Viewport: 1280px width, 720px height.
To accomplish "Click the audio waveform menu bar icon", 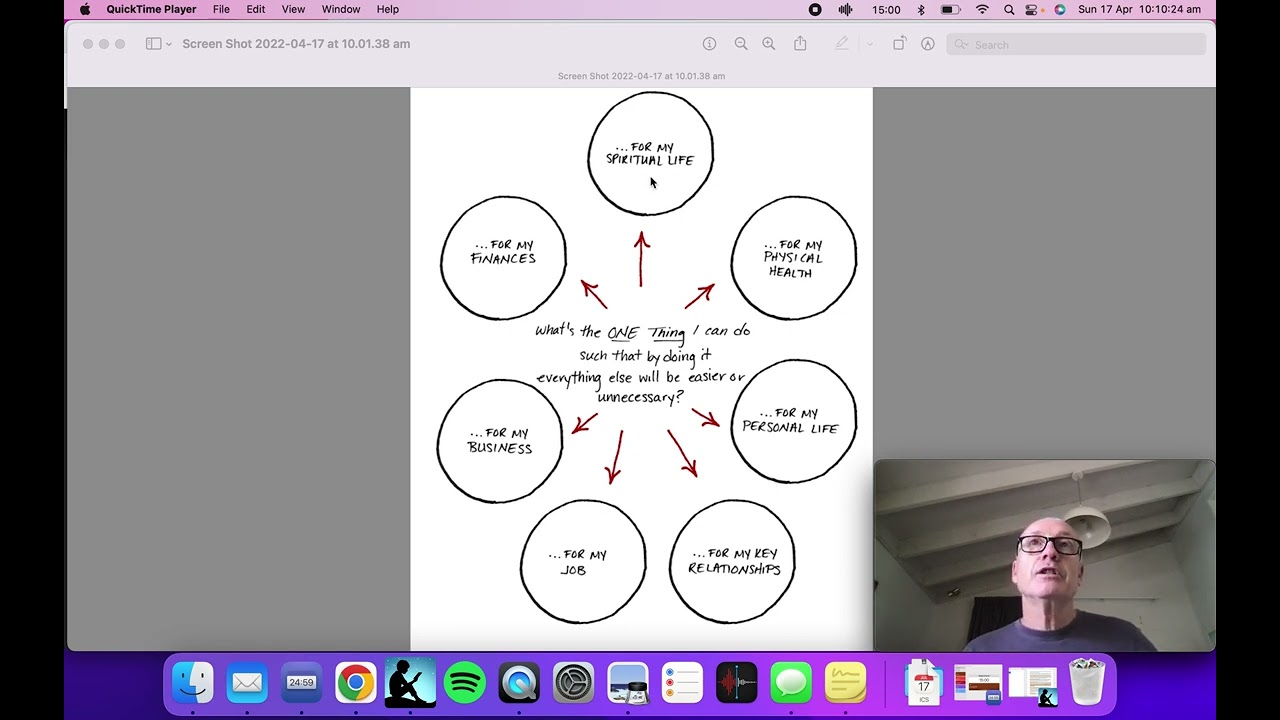I will coord(845,9).
